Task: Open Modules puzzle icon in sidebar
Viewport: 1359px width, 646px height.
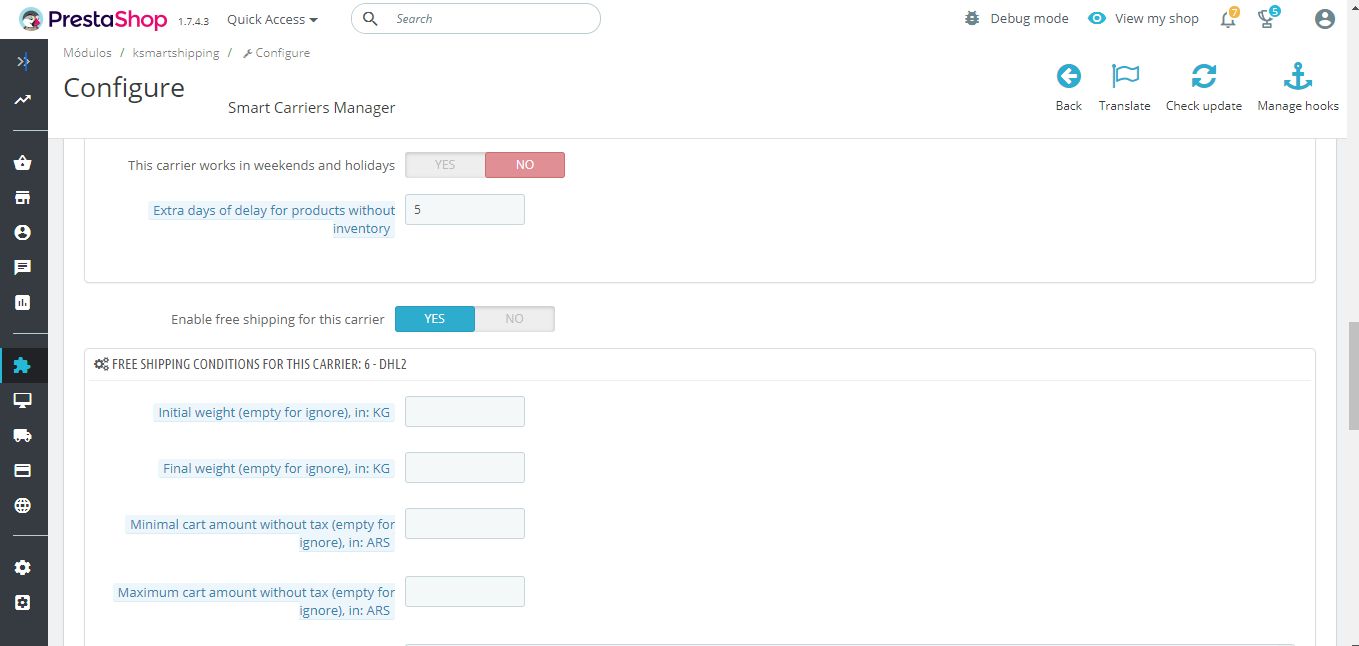Action: (22, 365)
